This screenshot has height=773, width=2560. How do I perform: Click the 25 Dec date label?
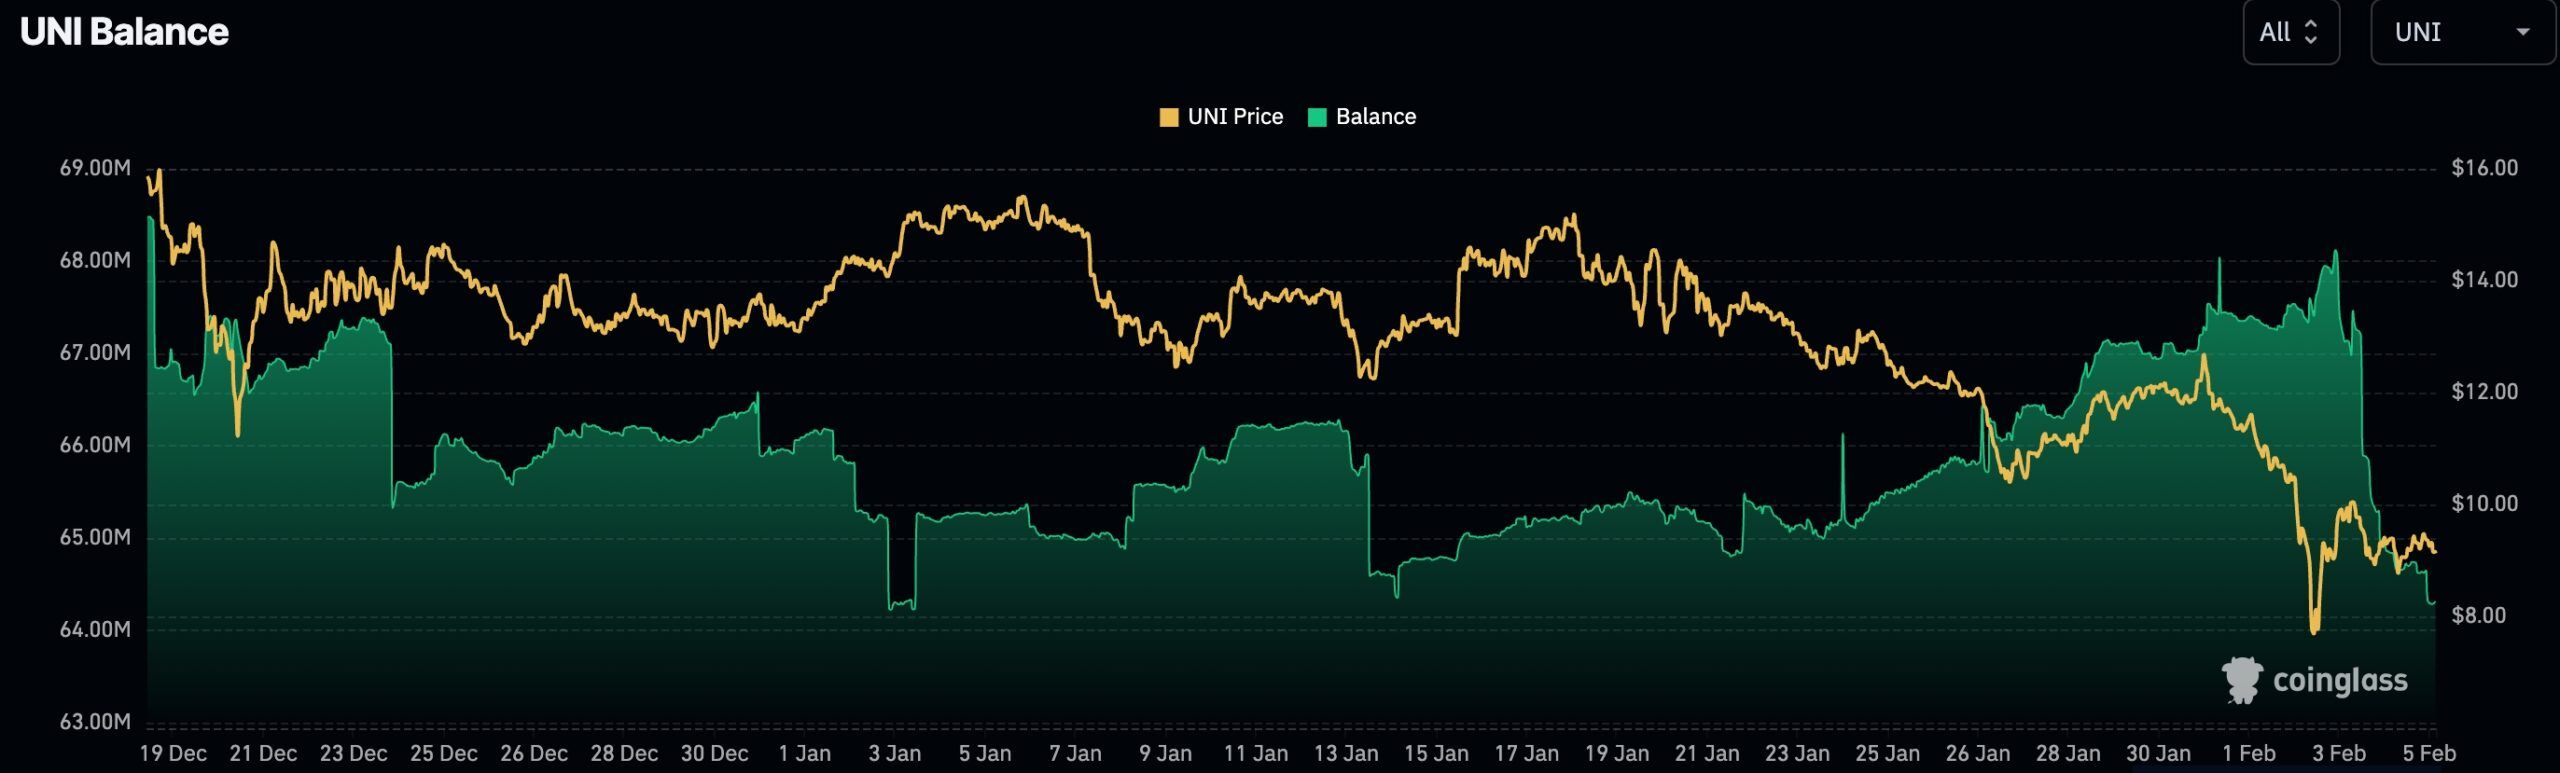point(444,753)
